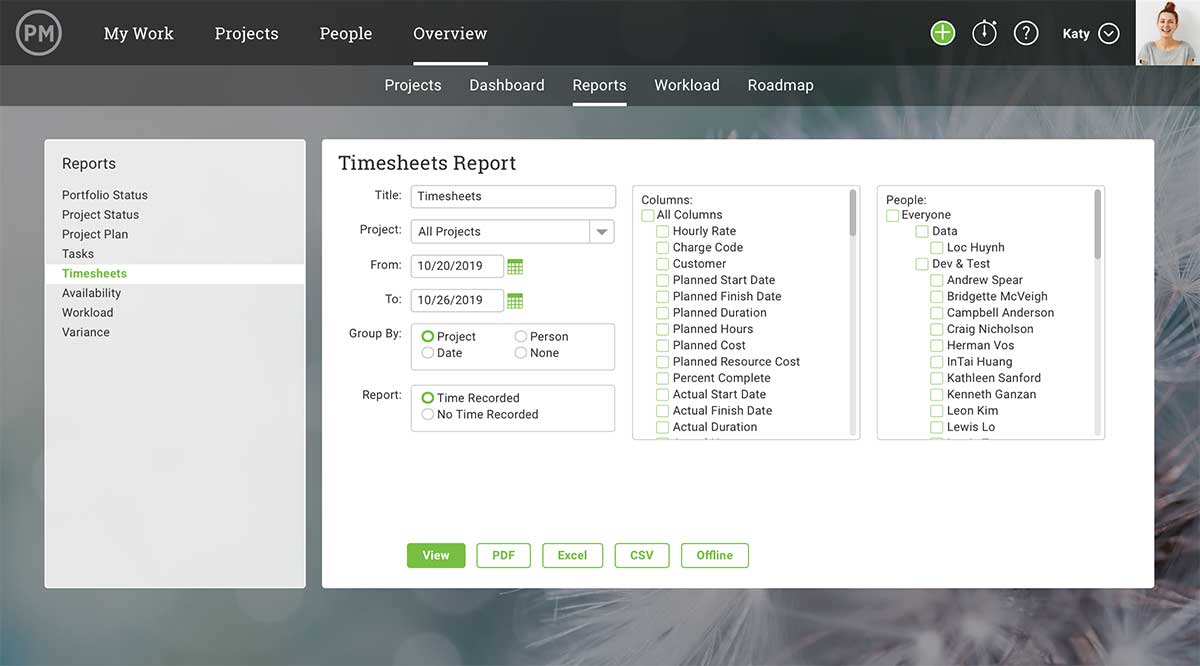The image size is (1200, 666).
Task: Open Project Plan report
Action: (95, 234)
